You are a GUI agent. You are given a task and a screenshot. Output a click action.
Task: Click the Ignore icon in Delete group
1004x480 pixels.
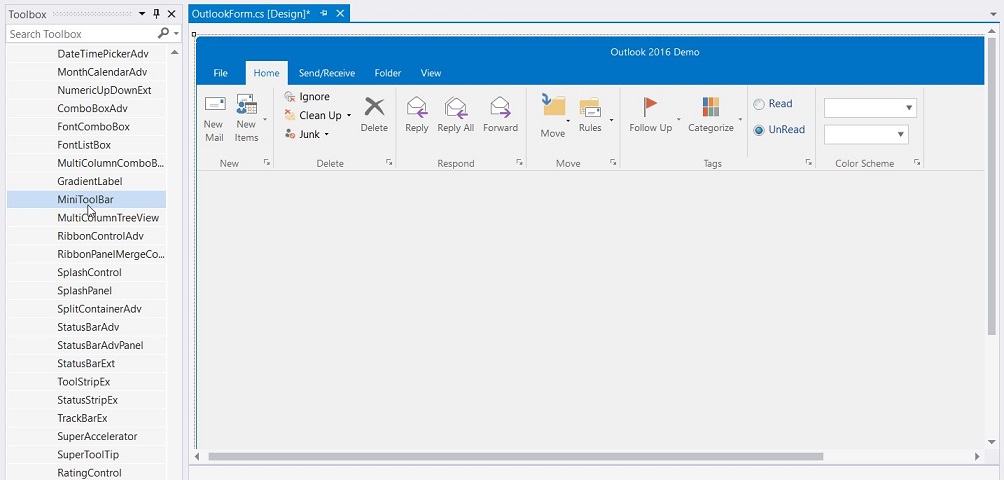point(290,97)
